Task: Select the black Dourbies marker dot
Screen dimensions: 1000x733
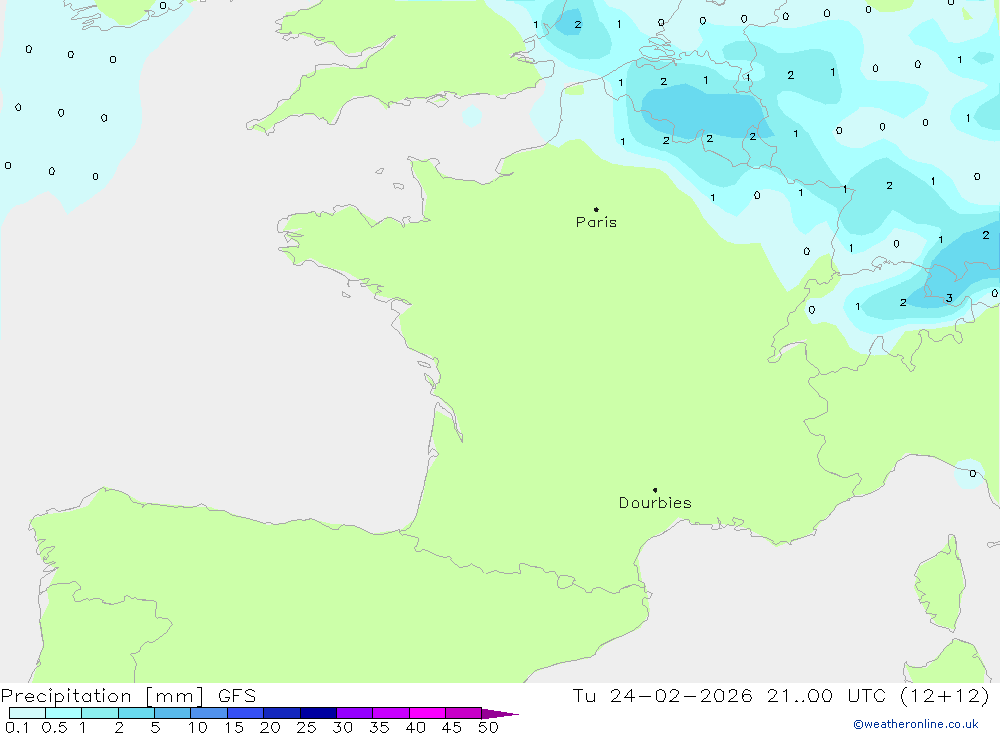Action: click(655, 490)
